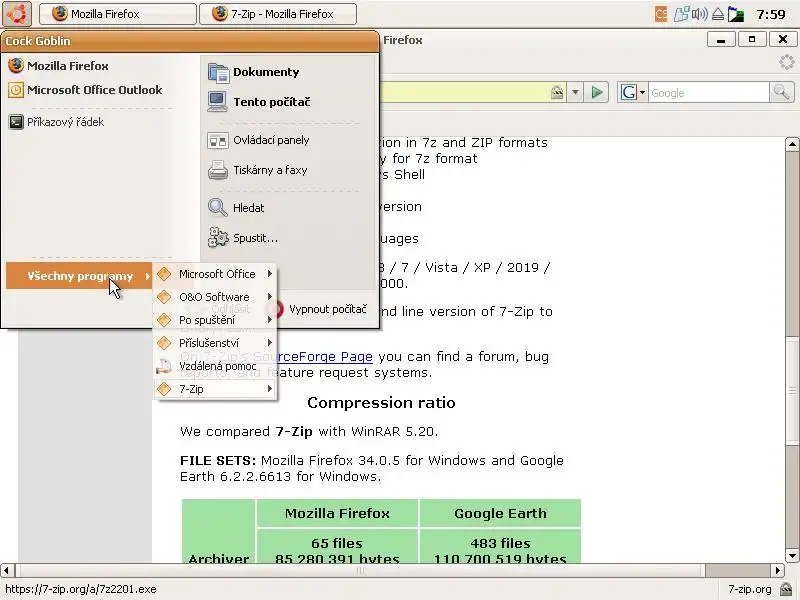Open Vzdálená pomoc program entry
This screenshot has height=600, width=800.
click(x=215, y=366)
